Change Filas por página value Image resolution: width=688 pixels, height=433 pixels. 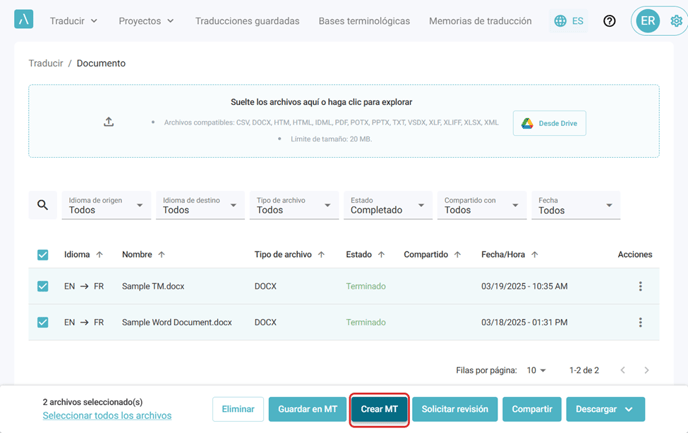pos(536,370)
